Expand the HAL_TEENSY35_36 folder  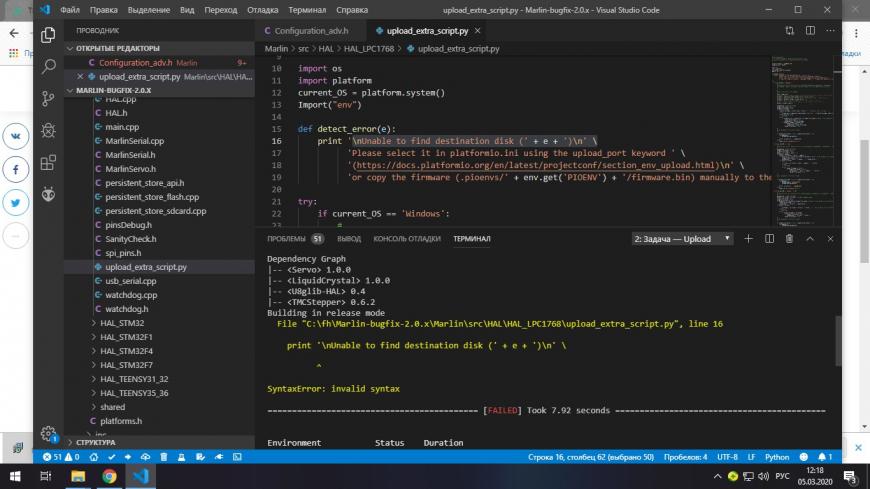pos(134,393)
